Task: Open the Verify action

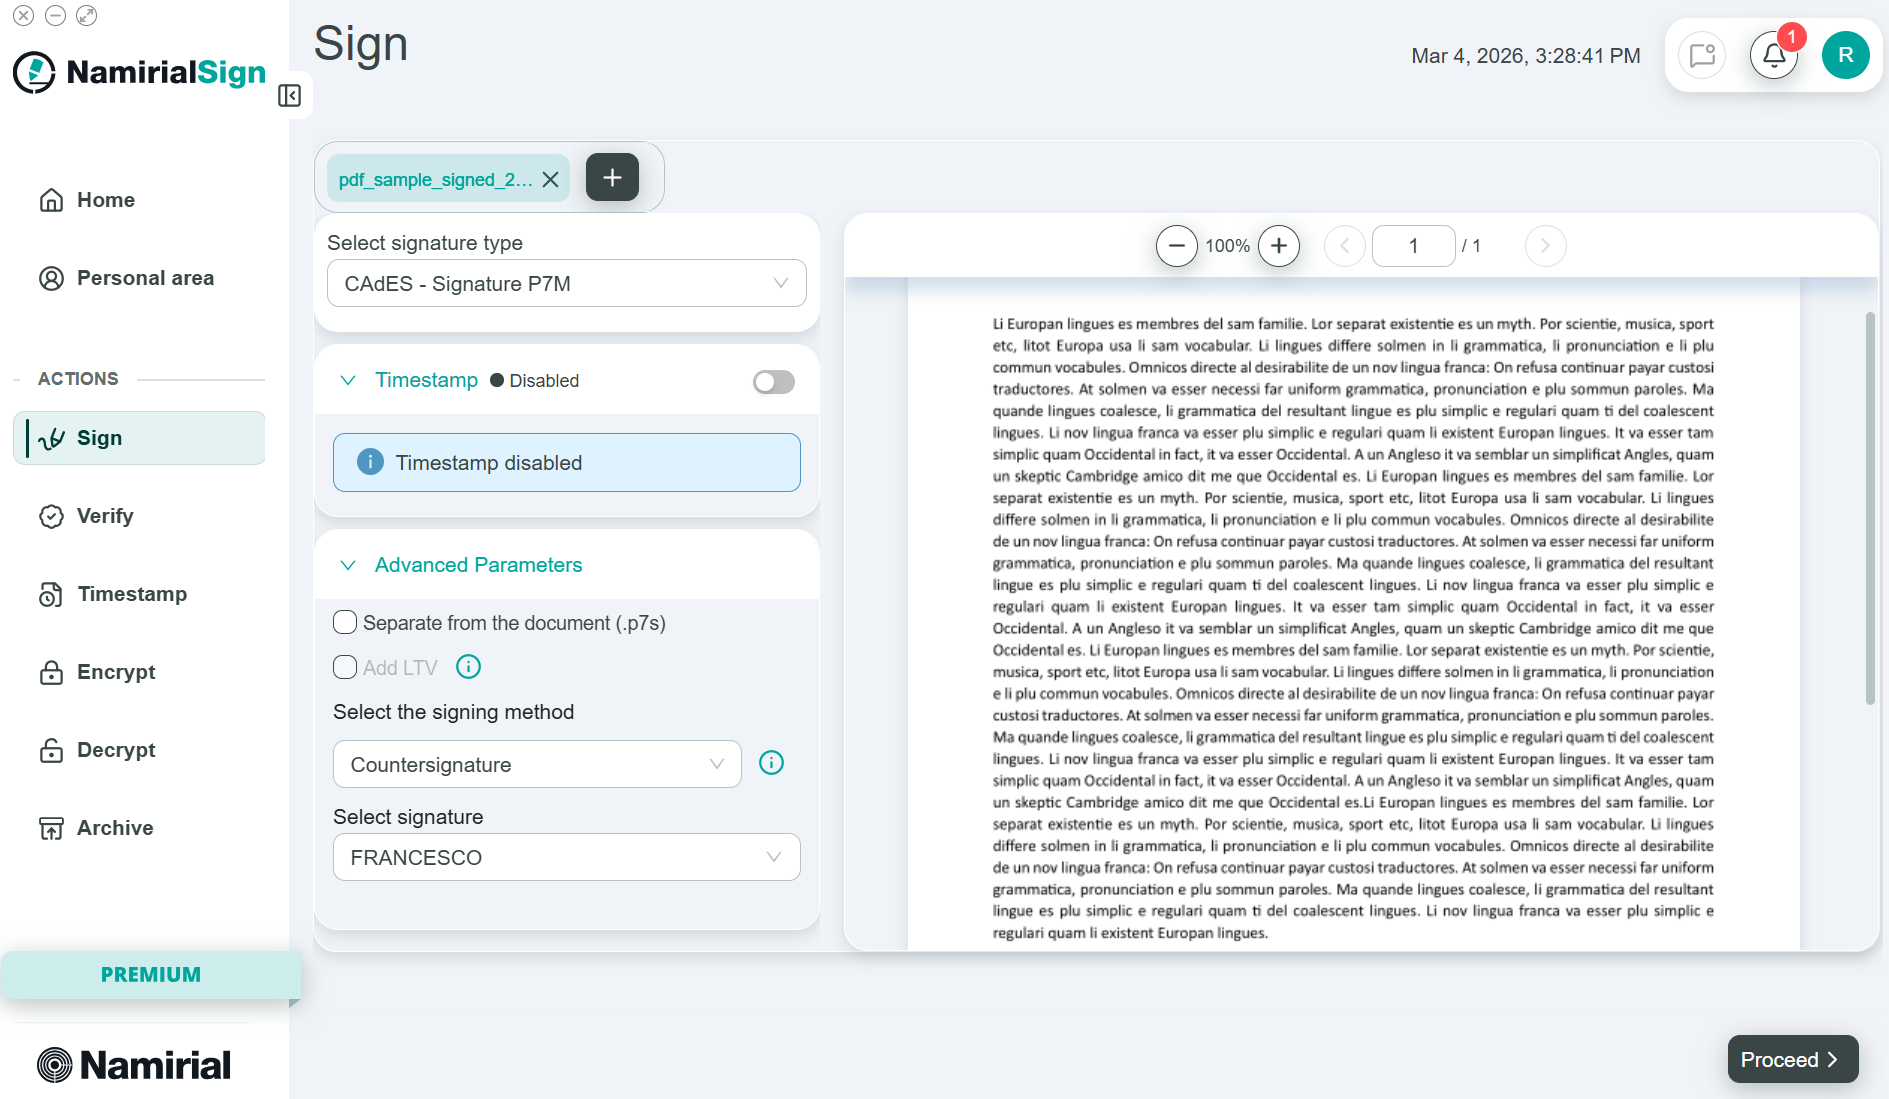Action: pos(140,516)
